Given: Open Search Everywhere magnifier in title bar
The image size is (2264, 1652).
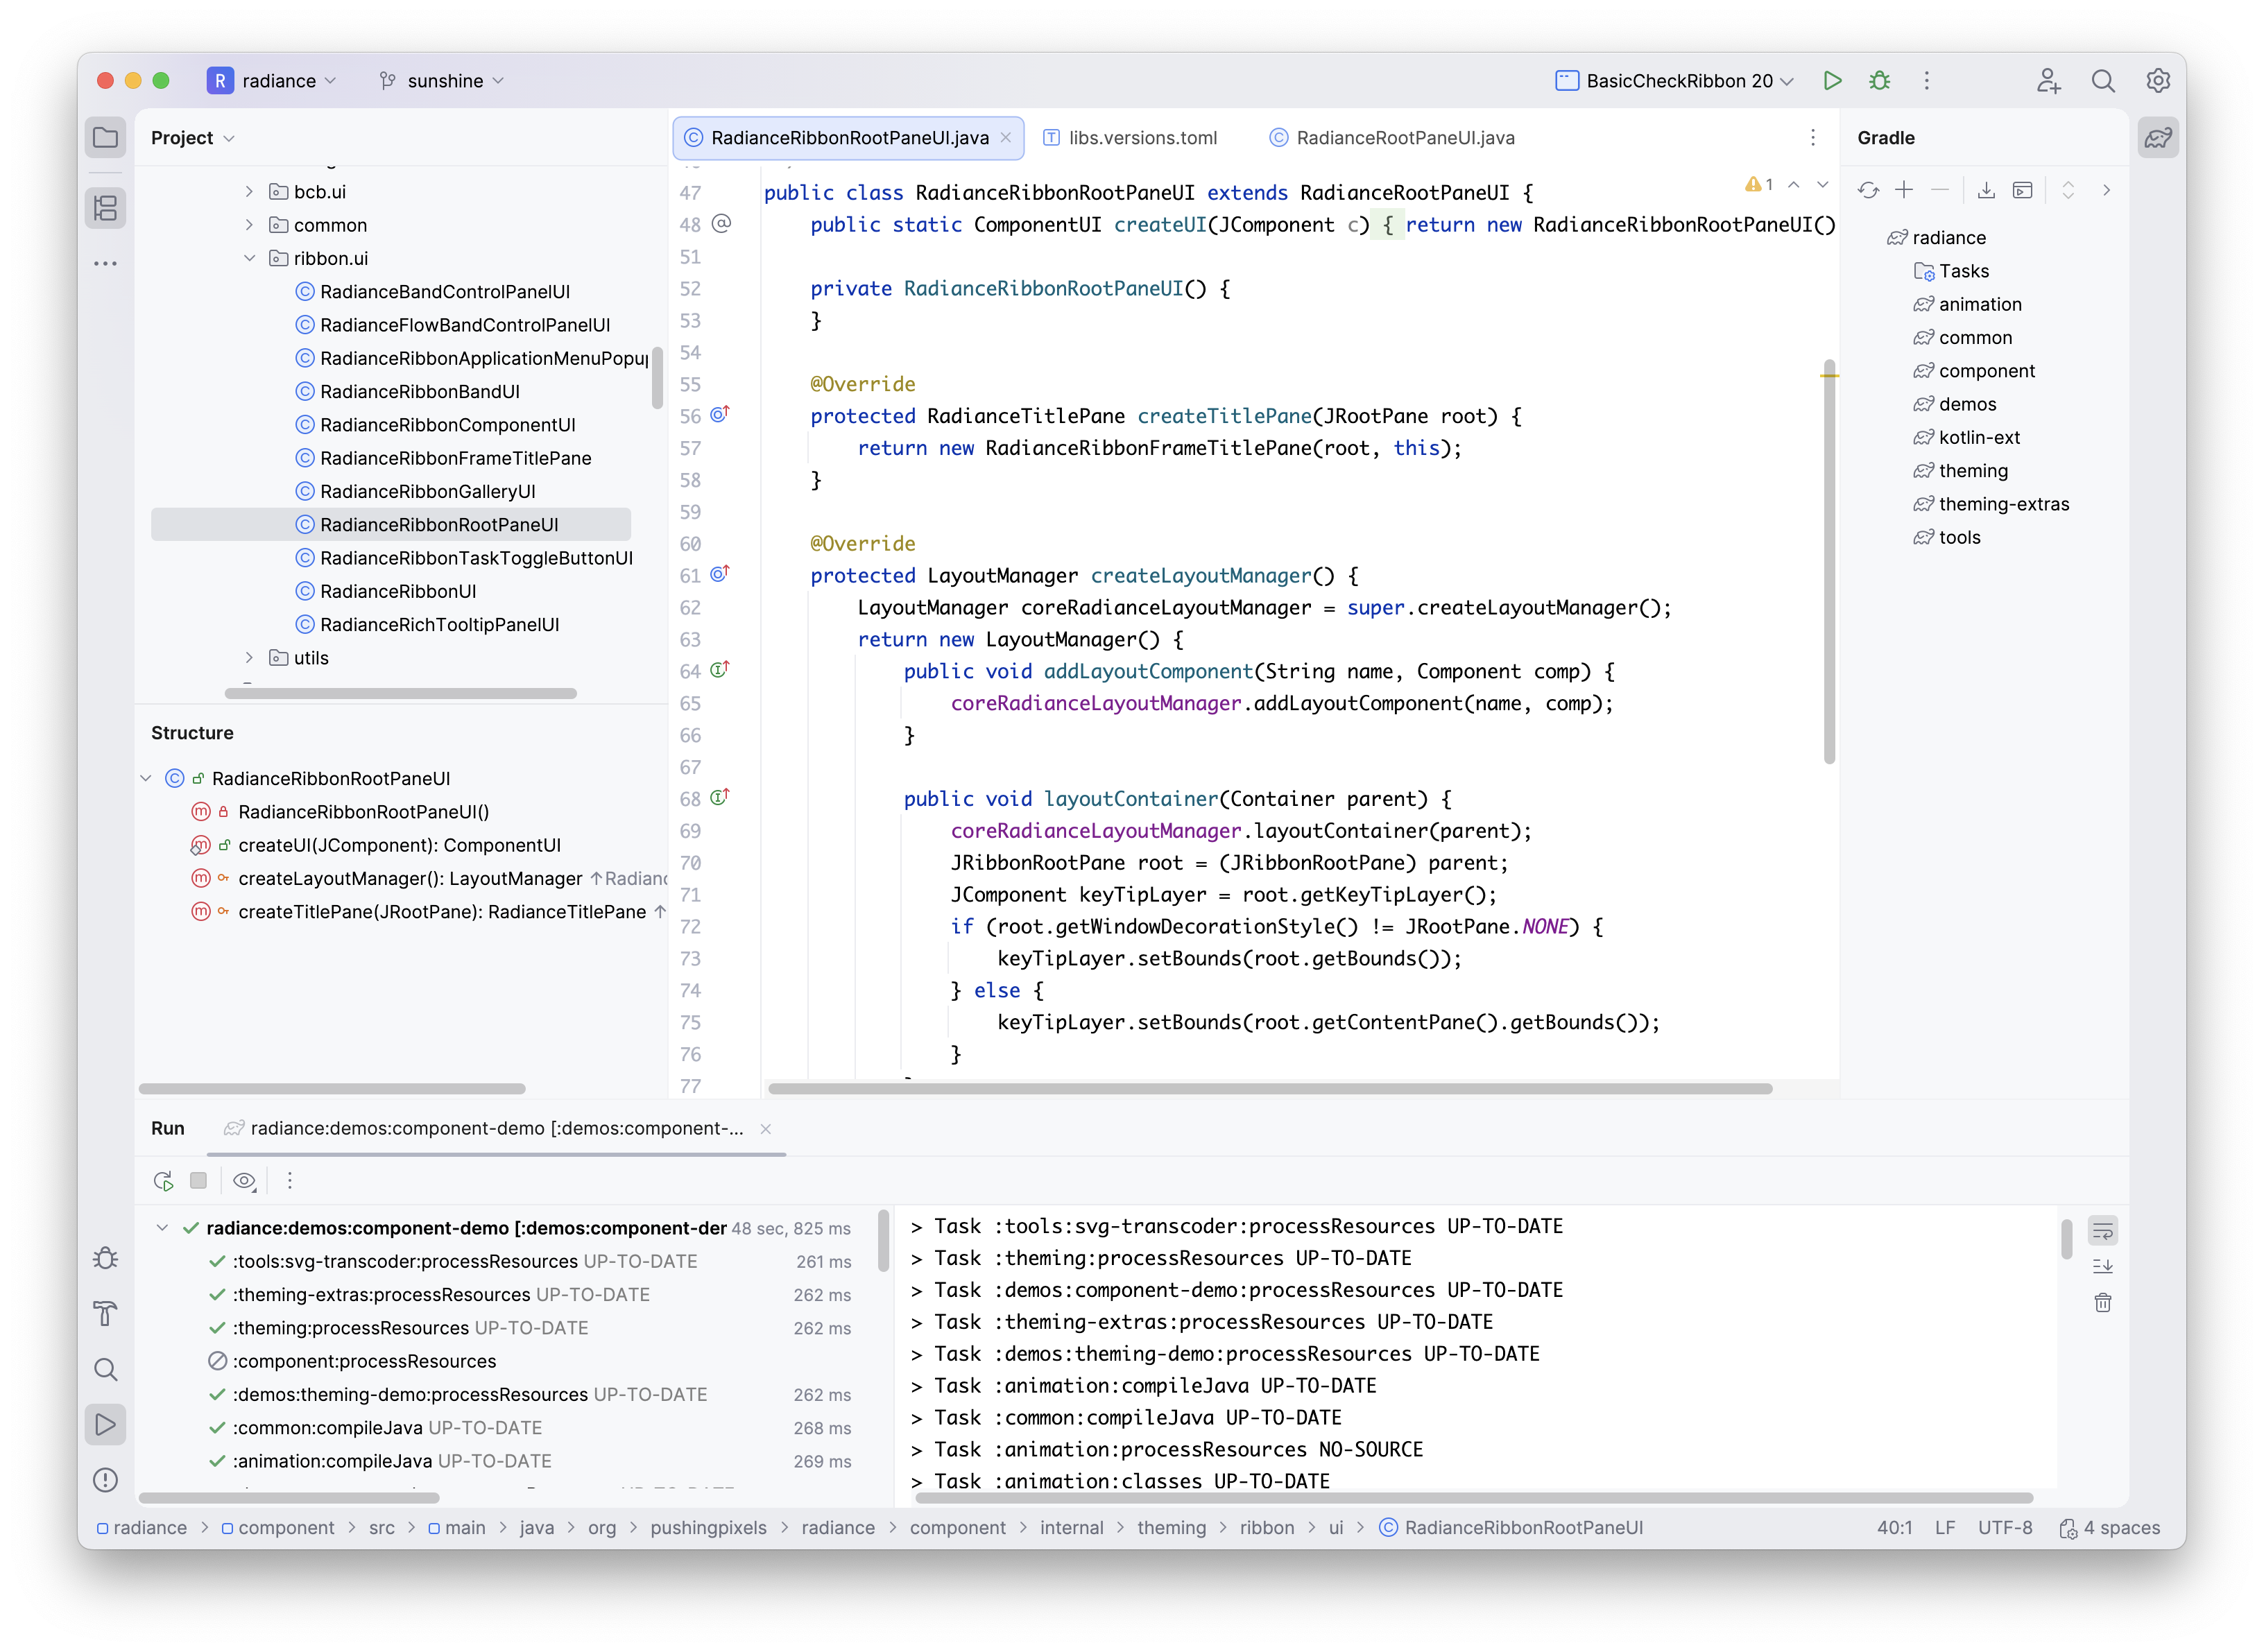Looking at the screenshot, I should tap(2103, 81).
